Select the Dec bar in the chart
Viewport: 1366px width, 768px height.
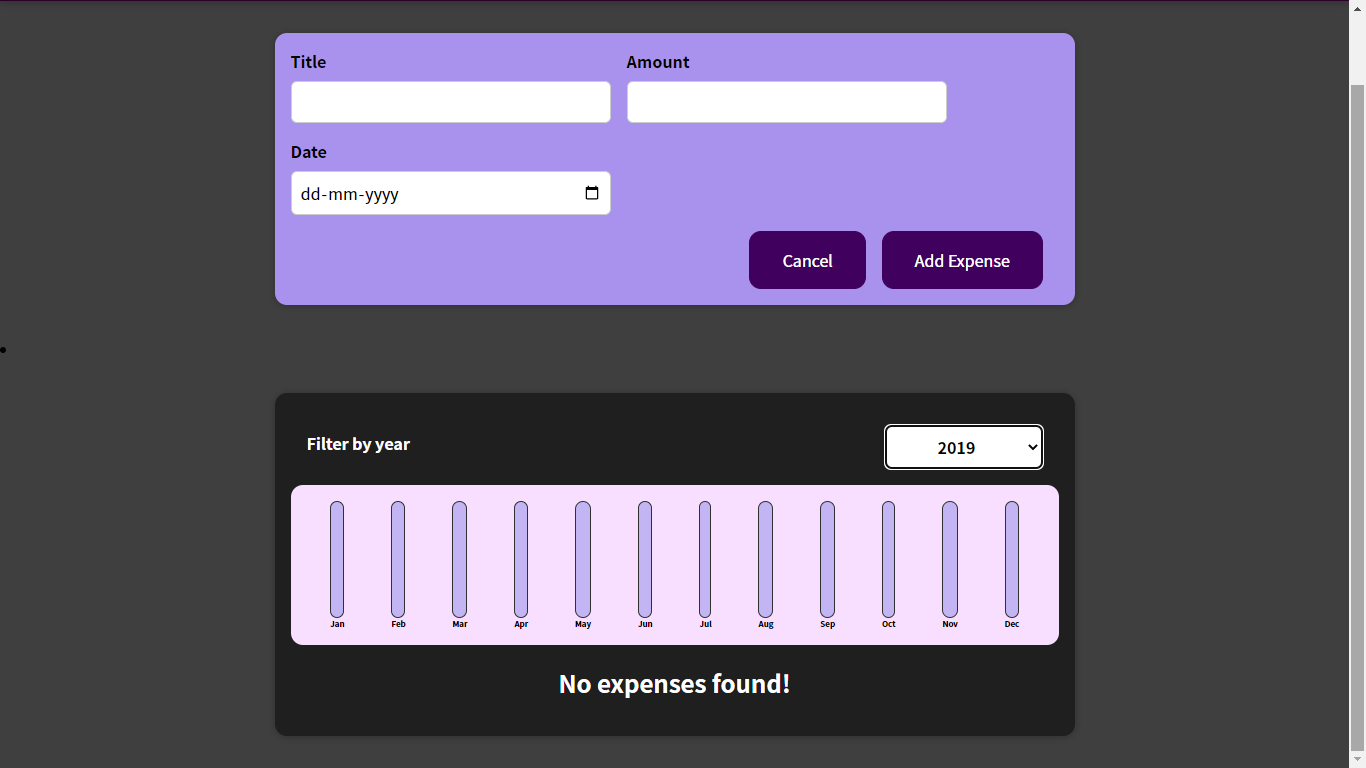tap(1011, 560)
